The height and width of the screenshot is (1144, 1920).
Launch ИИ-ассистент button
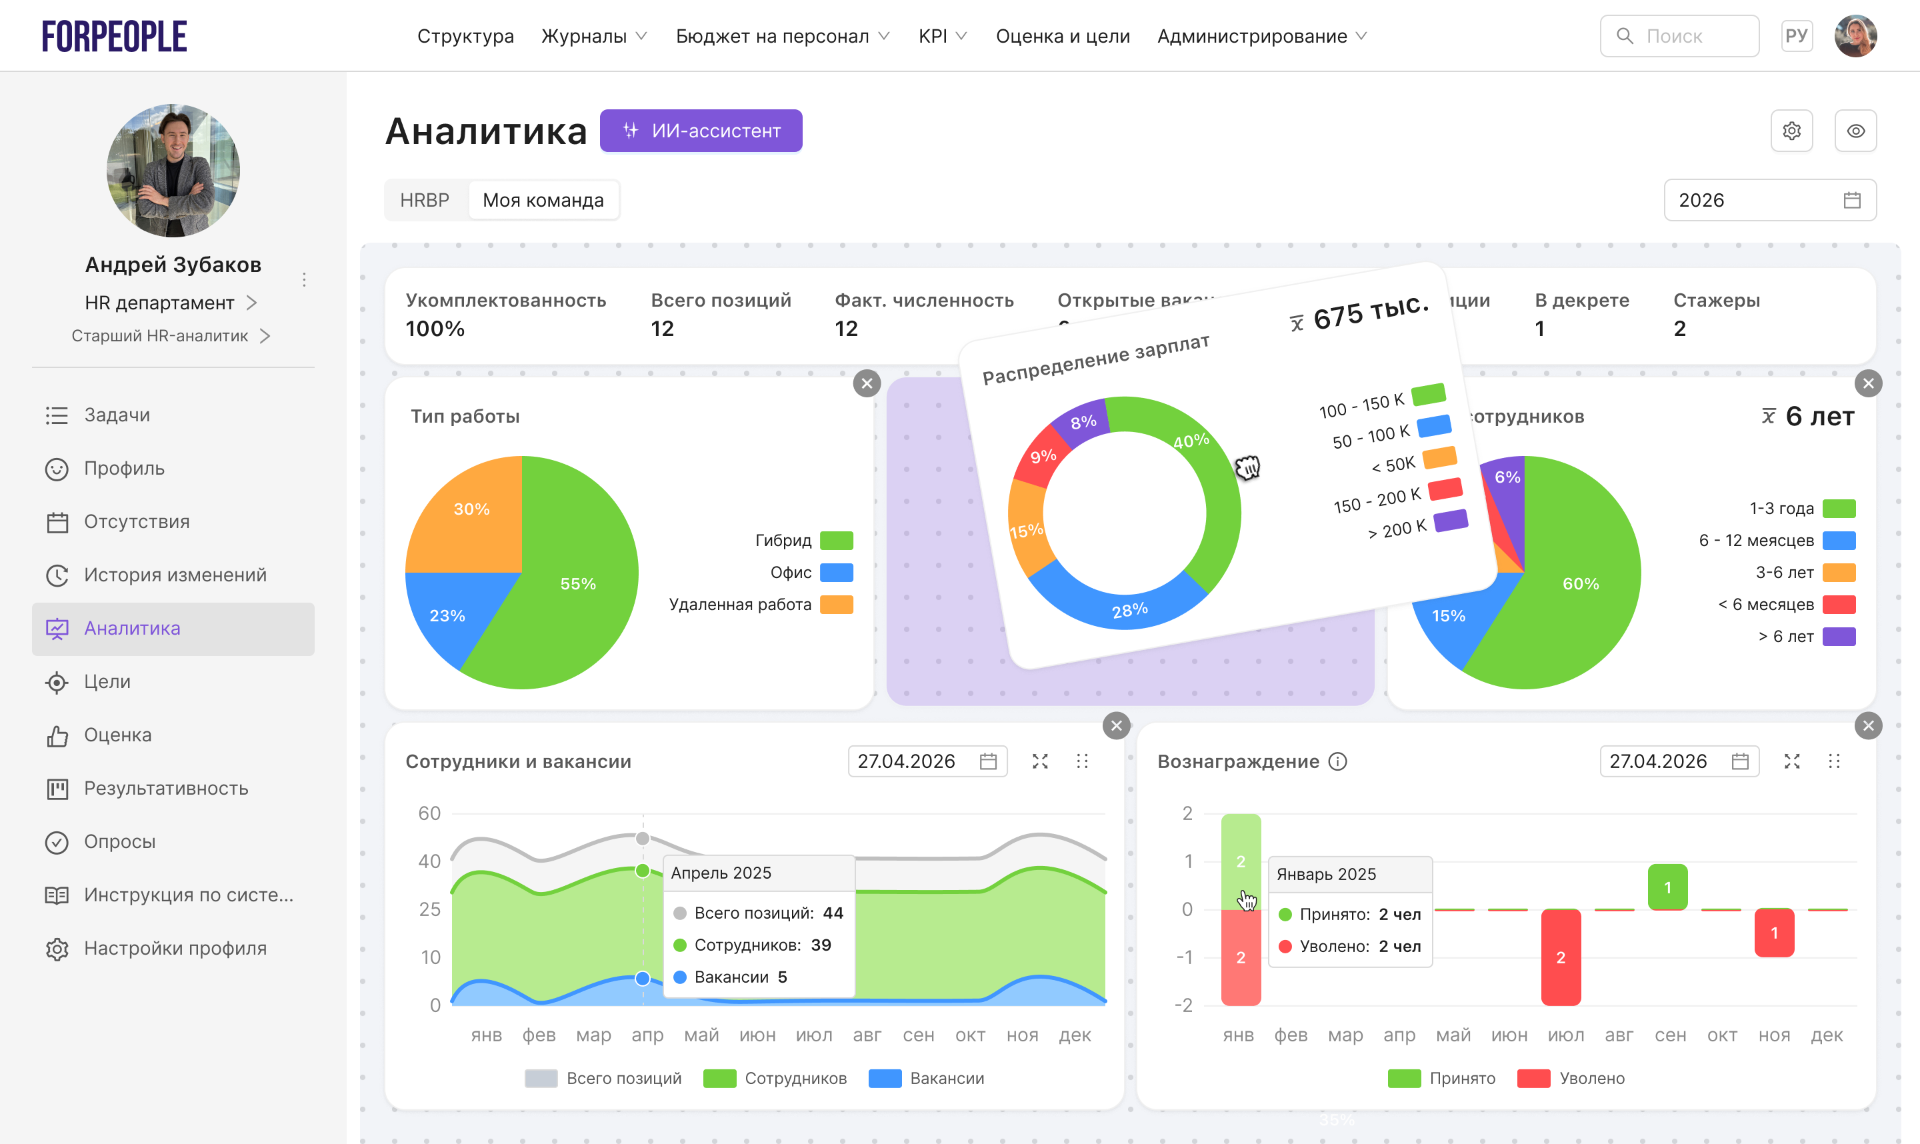(x=701, y=131)
